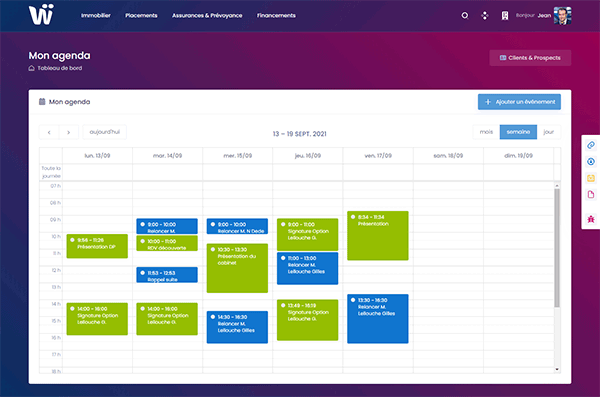The height and width of the screenshot is (397, 600).
Task: Open Friday 8:34 Présentation event
Action: tap(378, 235)
